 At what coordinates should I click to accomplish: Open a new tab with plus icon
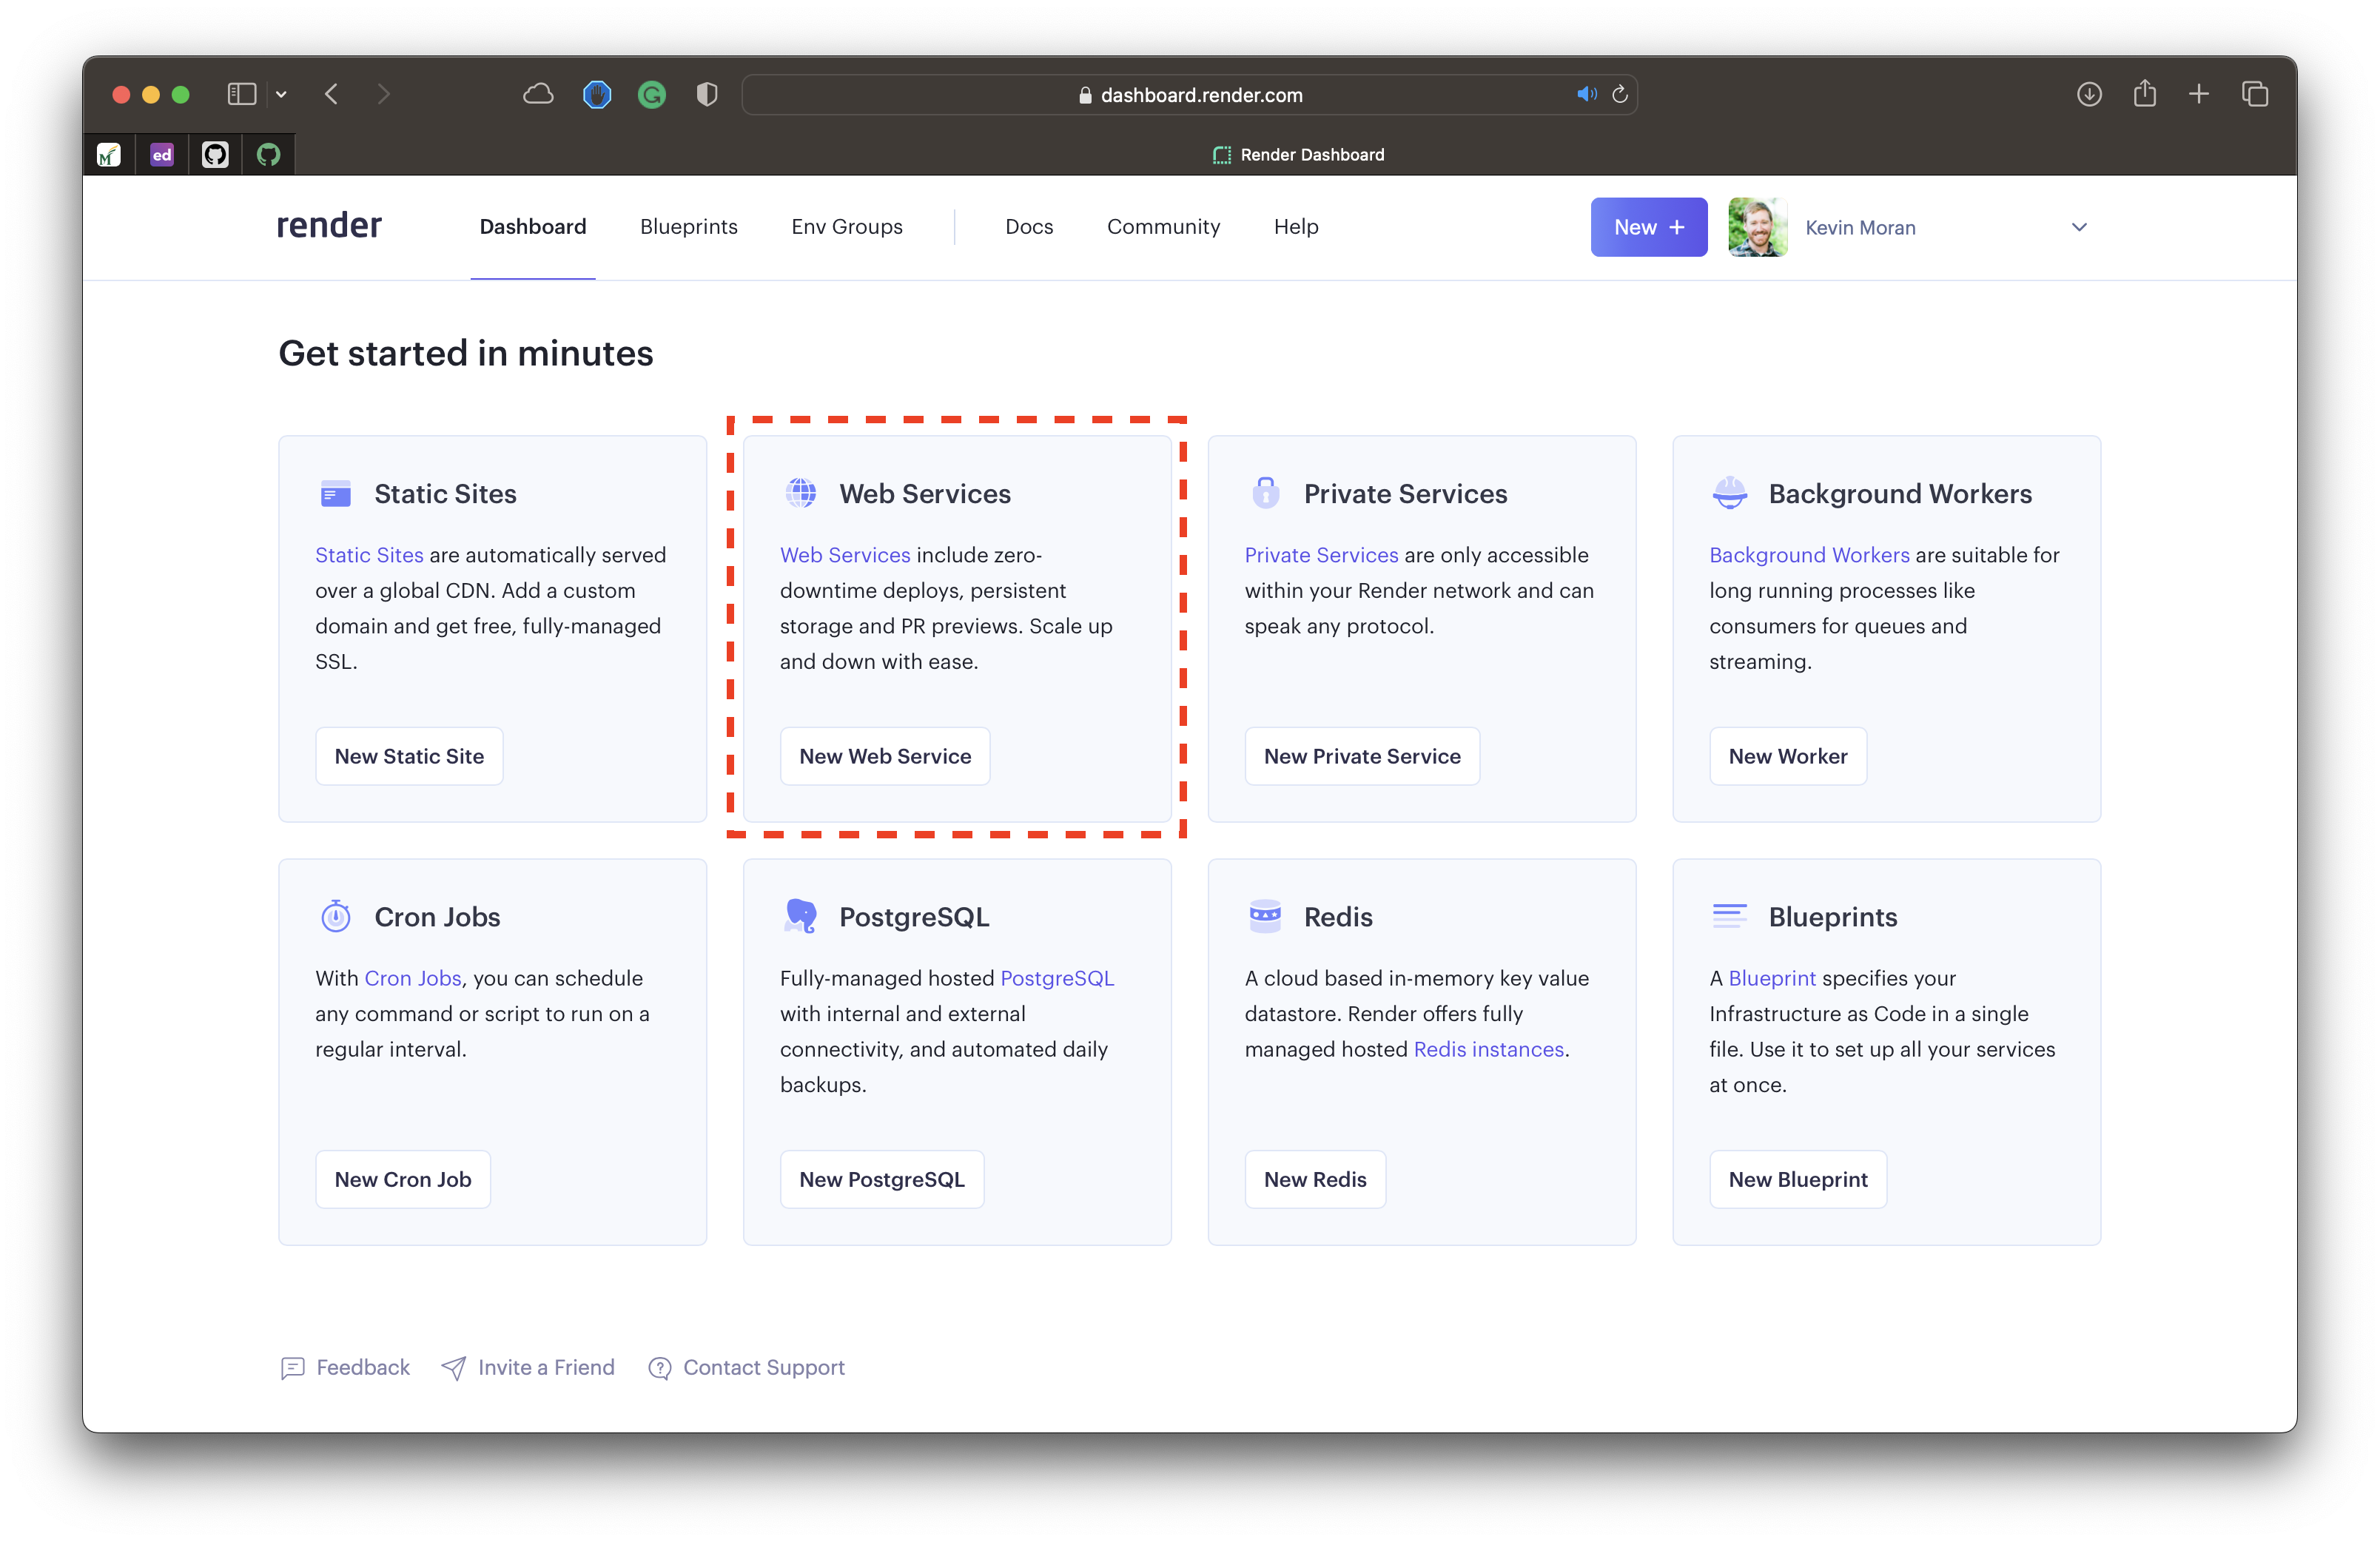pyautogui.click(x=2199, y=95)
